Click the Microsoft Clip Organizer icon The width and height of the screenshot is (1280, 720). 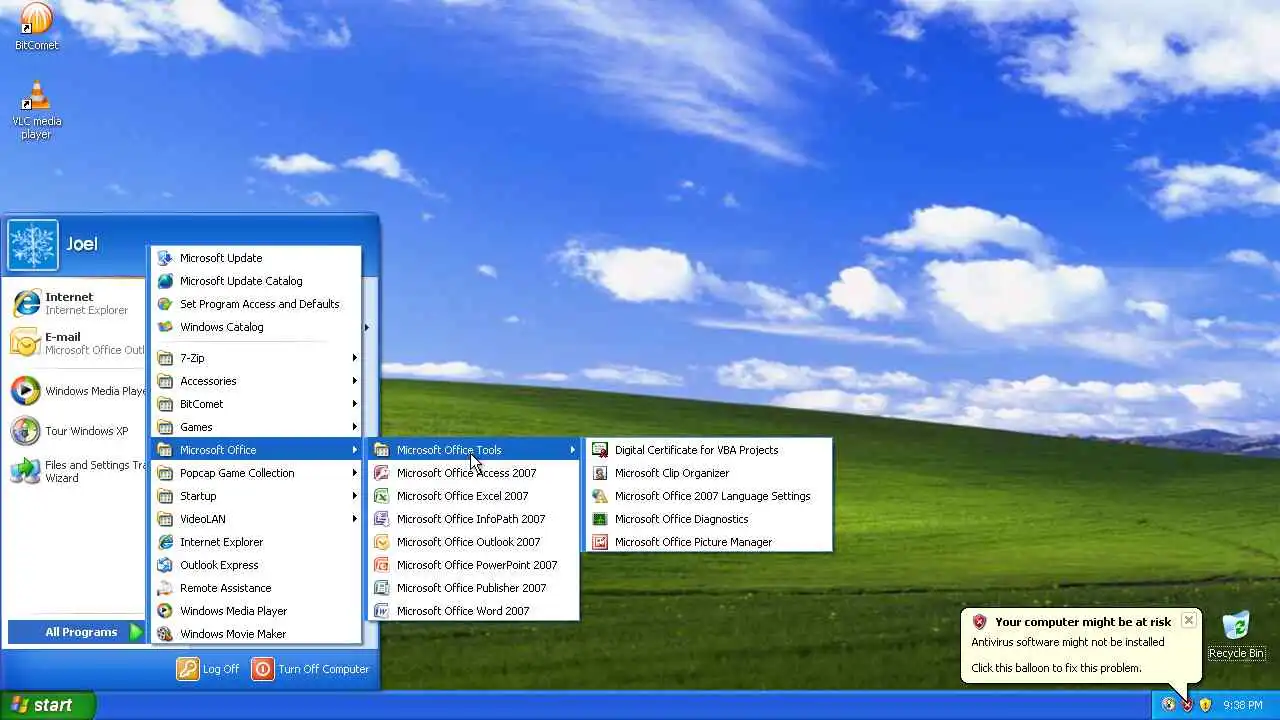pyautogui.click(x=600, y=473)
